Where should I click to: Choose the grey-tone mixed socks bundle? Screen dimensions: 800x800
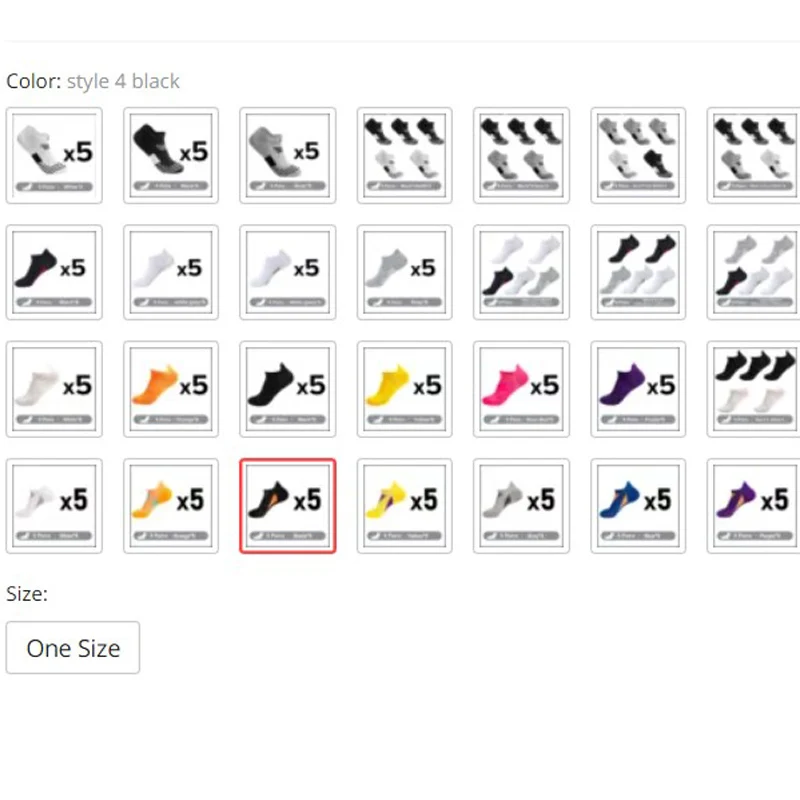637,155
